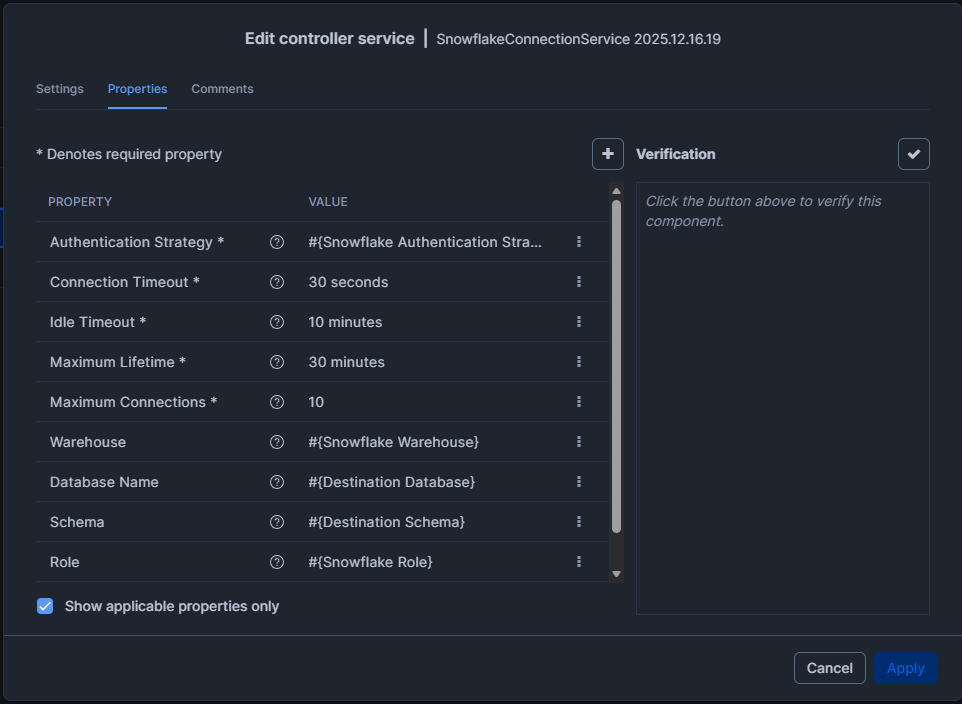Click the scrollbar down arrow in properties list
The width and height of the screenshot is (962, 704).
pos(617,574)
